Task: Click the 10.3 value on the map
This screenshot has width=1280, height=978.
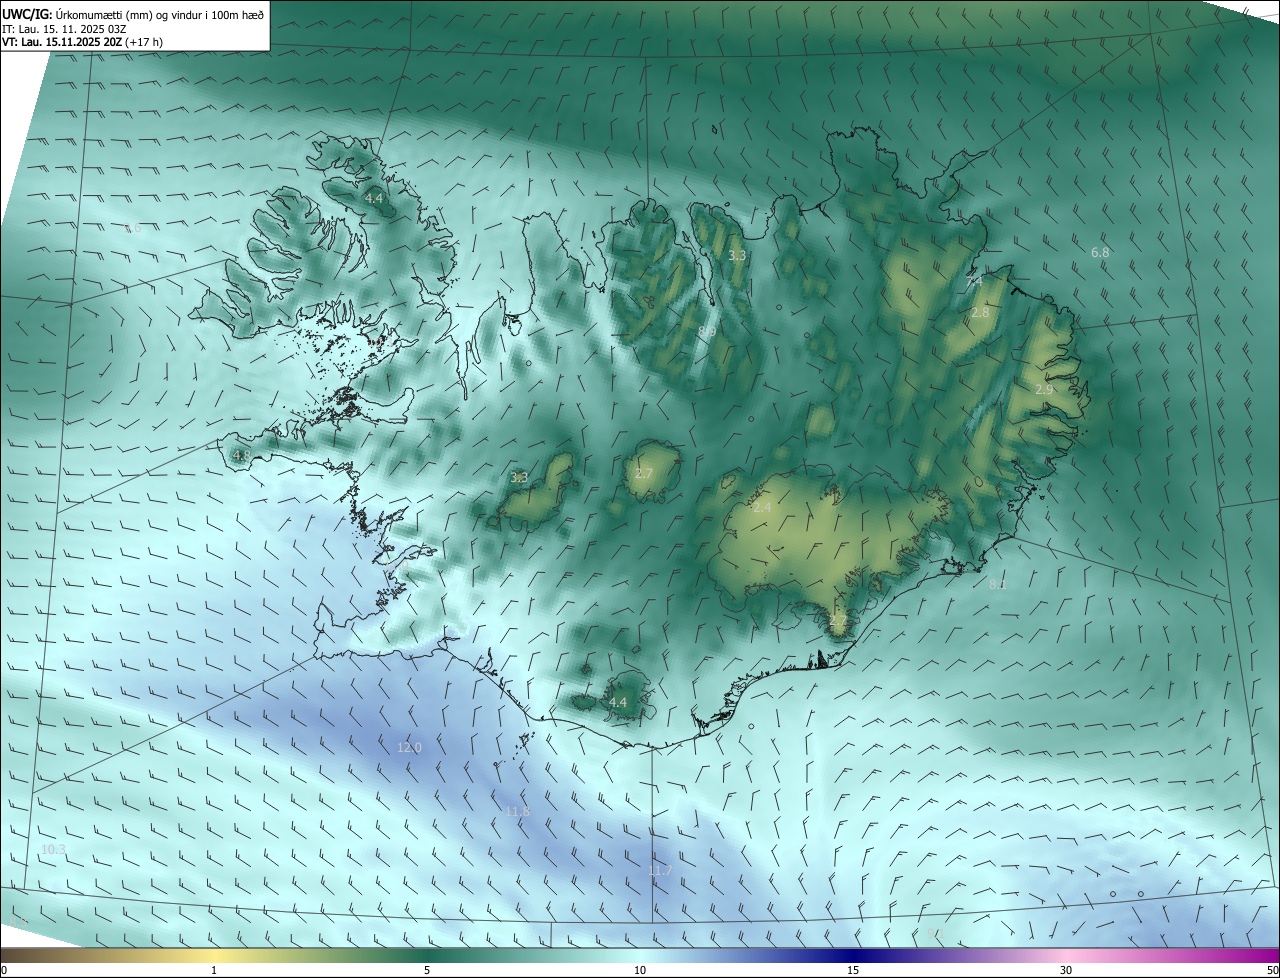Action: pyautogui.click(x=53, y=849)
